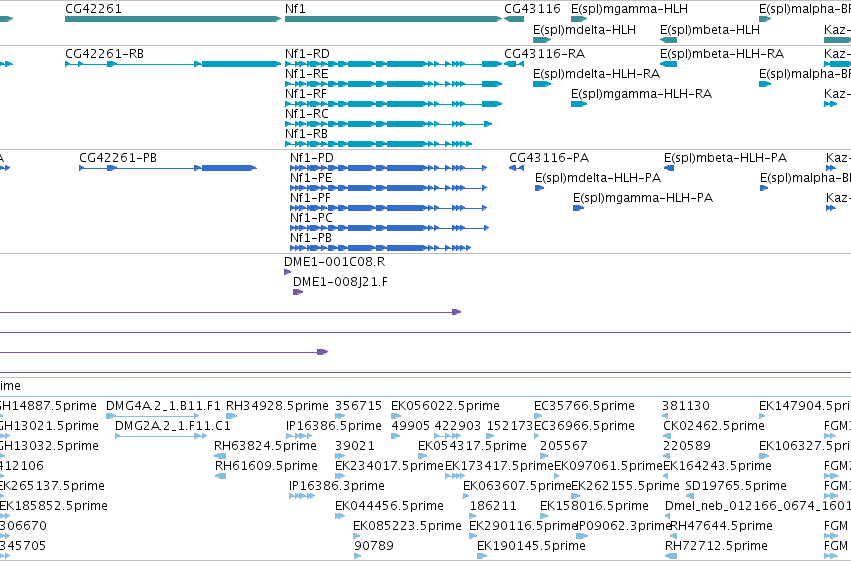Click the Nf1-RF transcript label
The image size is (851, 561).
[x=306, y=94]
